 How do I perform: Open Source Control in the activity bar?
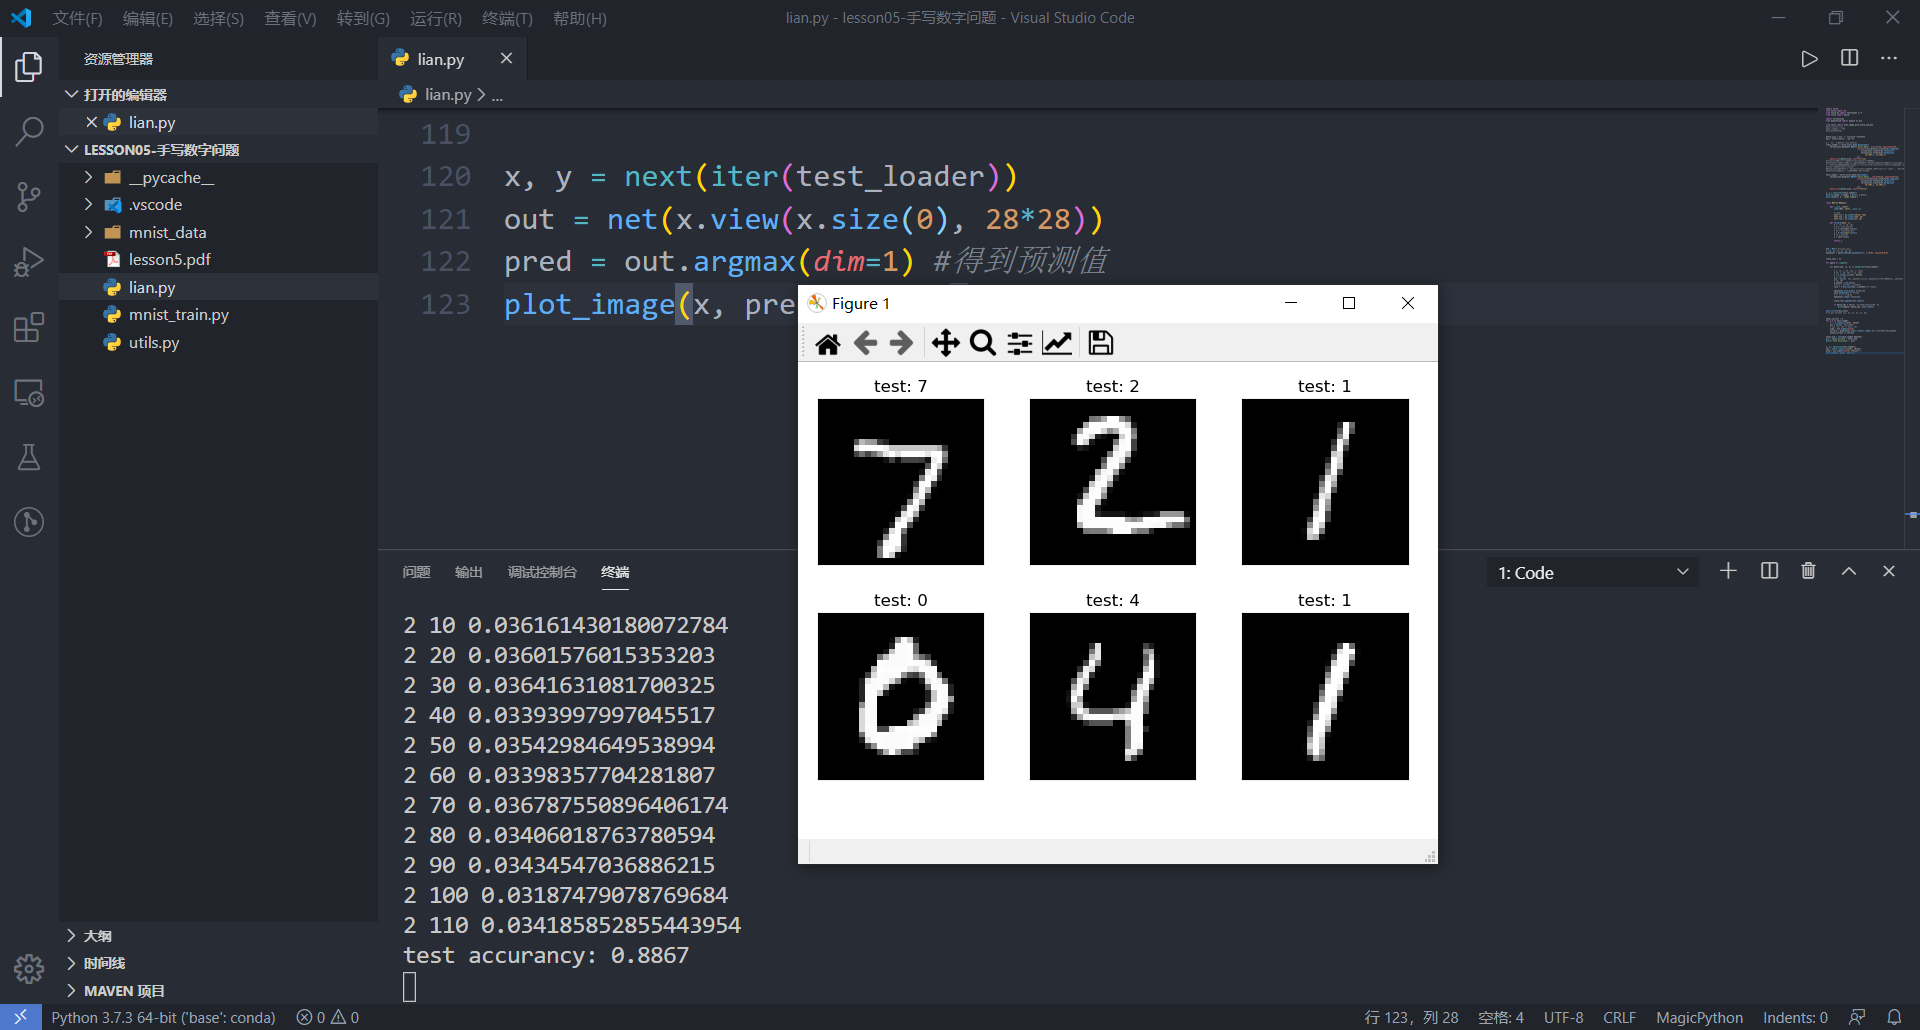click(x=28, y=197)
